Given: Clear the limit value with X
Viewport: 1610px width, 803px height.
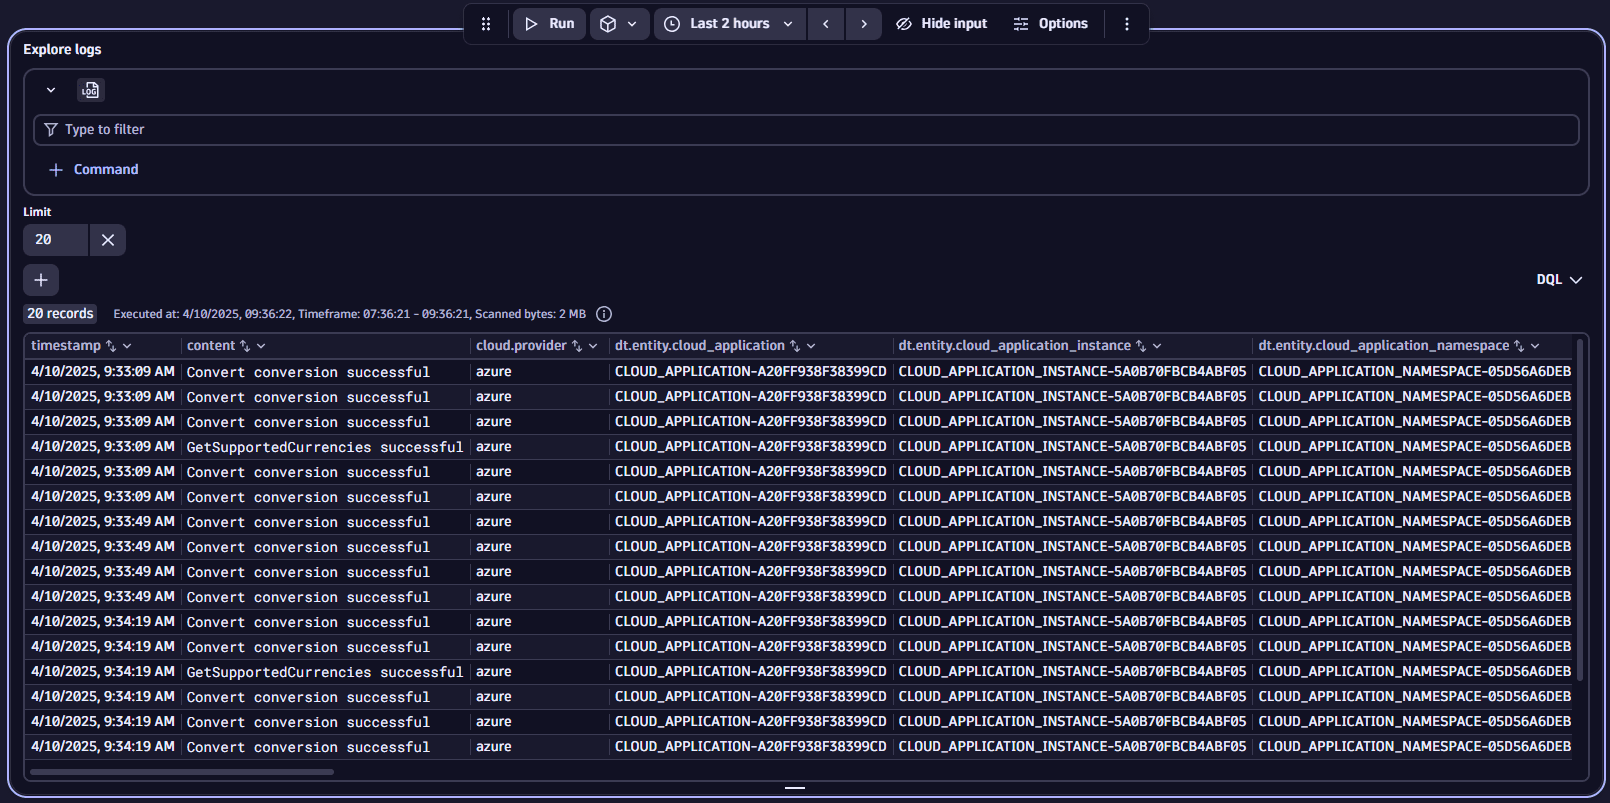Looking at the screenshot, I should 108,240.
